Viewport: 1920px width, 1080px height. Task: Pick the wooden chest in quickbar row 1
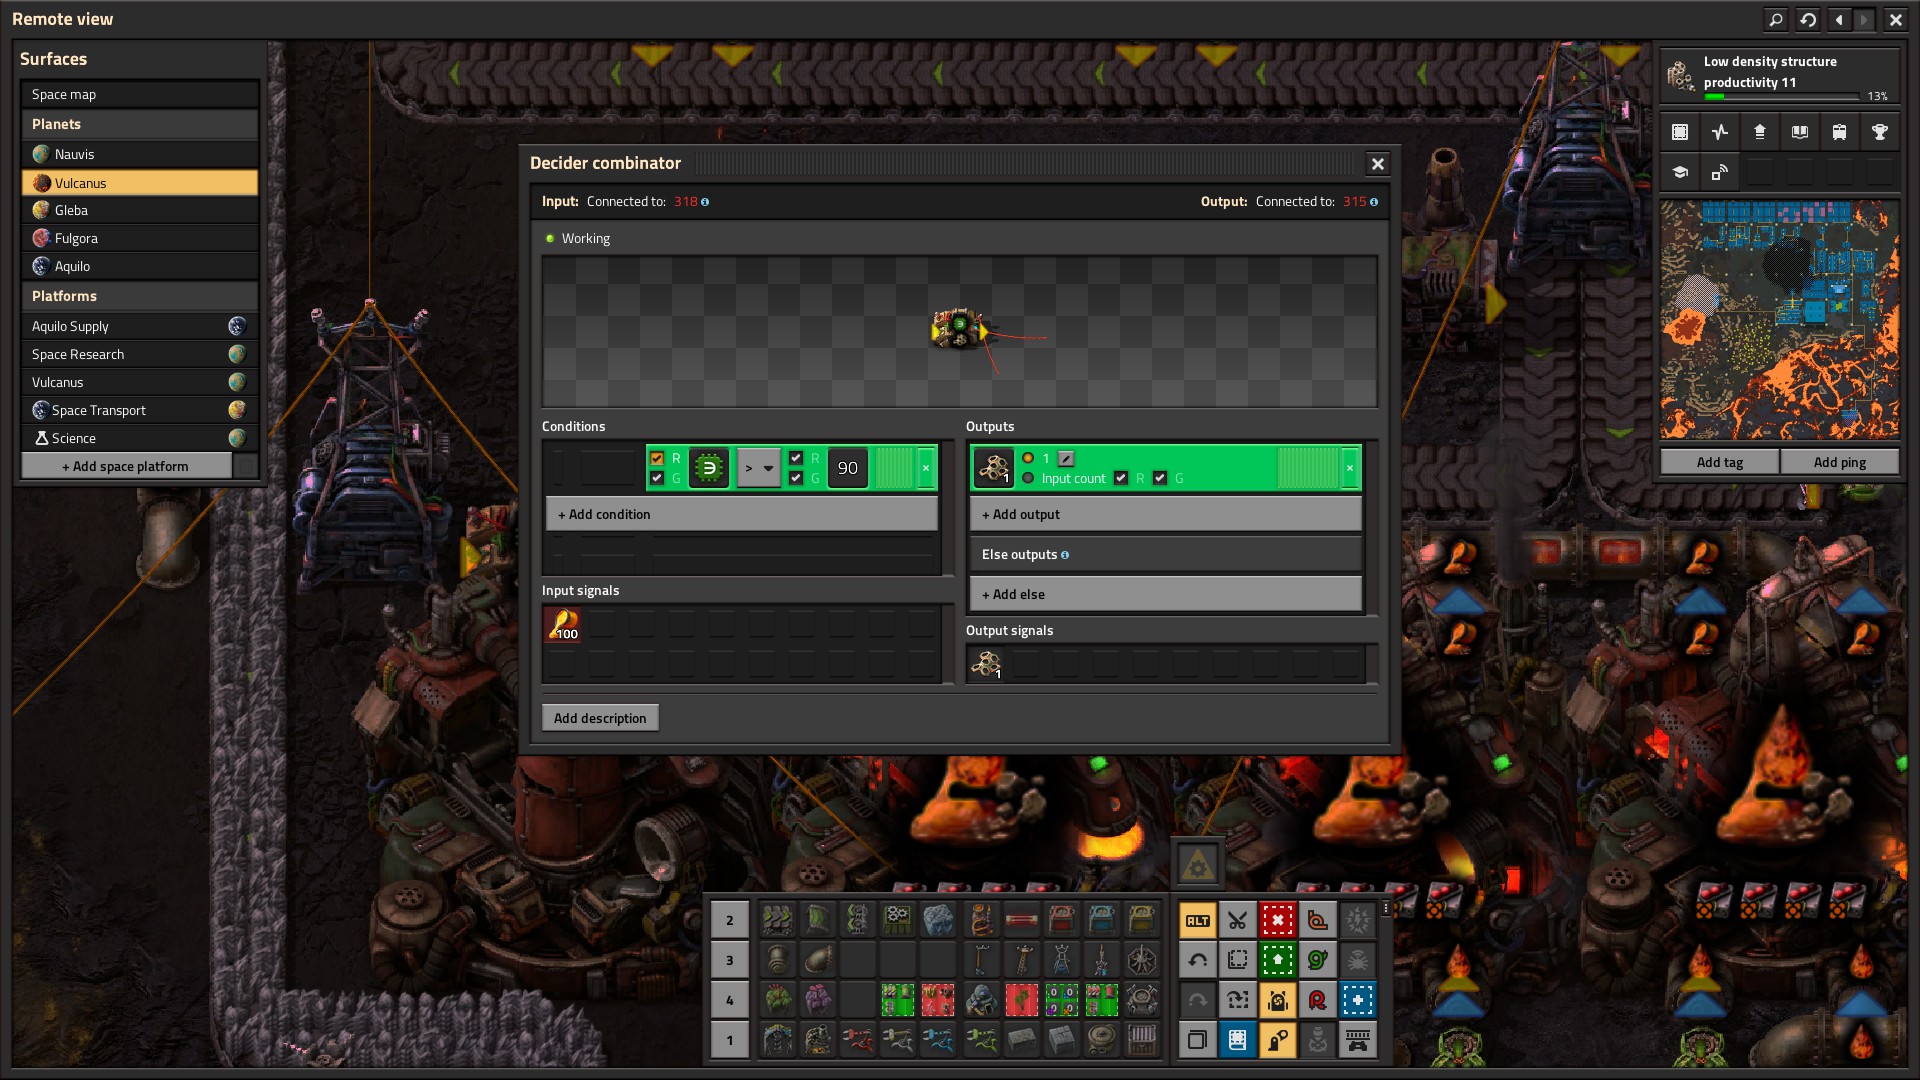[1141, 1040]
